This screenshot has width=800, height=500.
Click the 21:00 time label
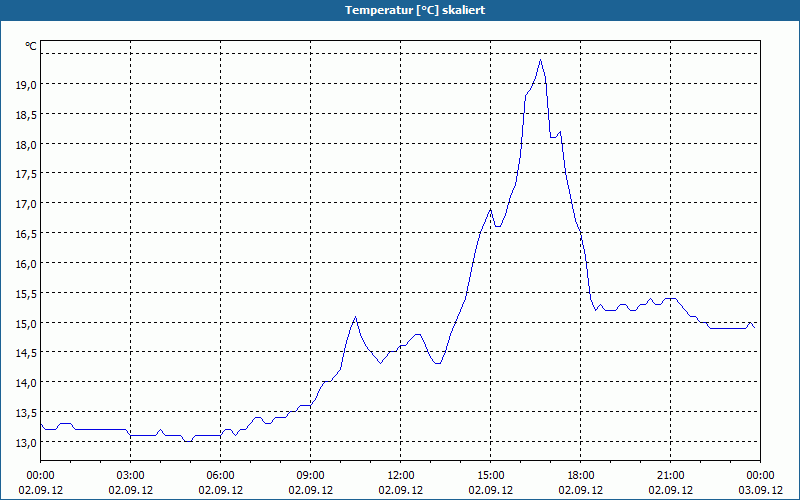point(670,476)
